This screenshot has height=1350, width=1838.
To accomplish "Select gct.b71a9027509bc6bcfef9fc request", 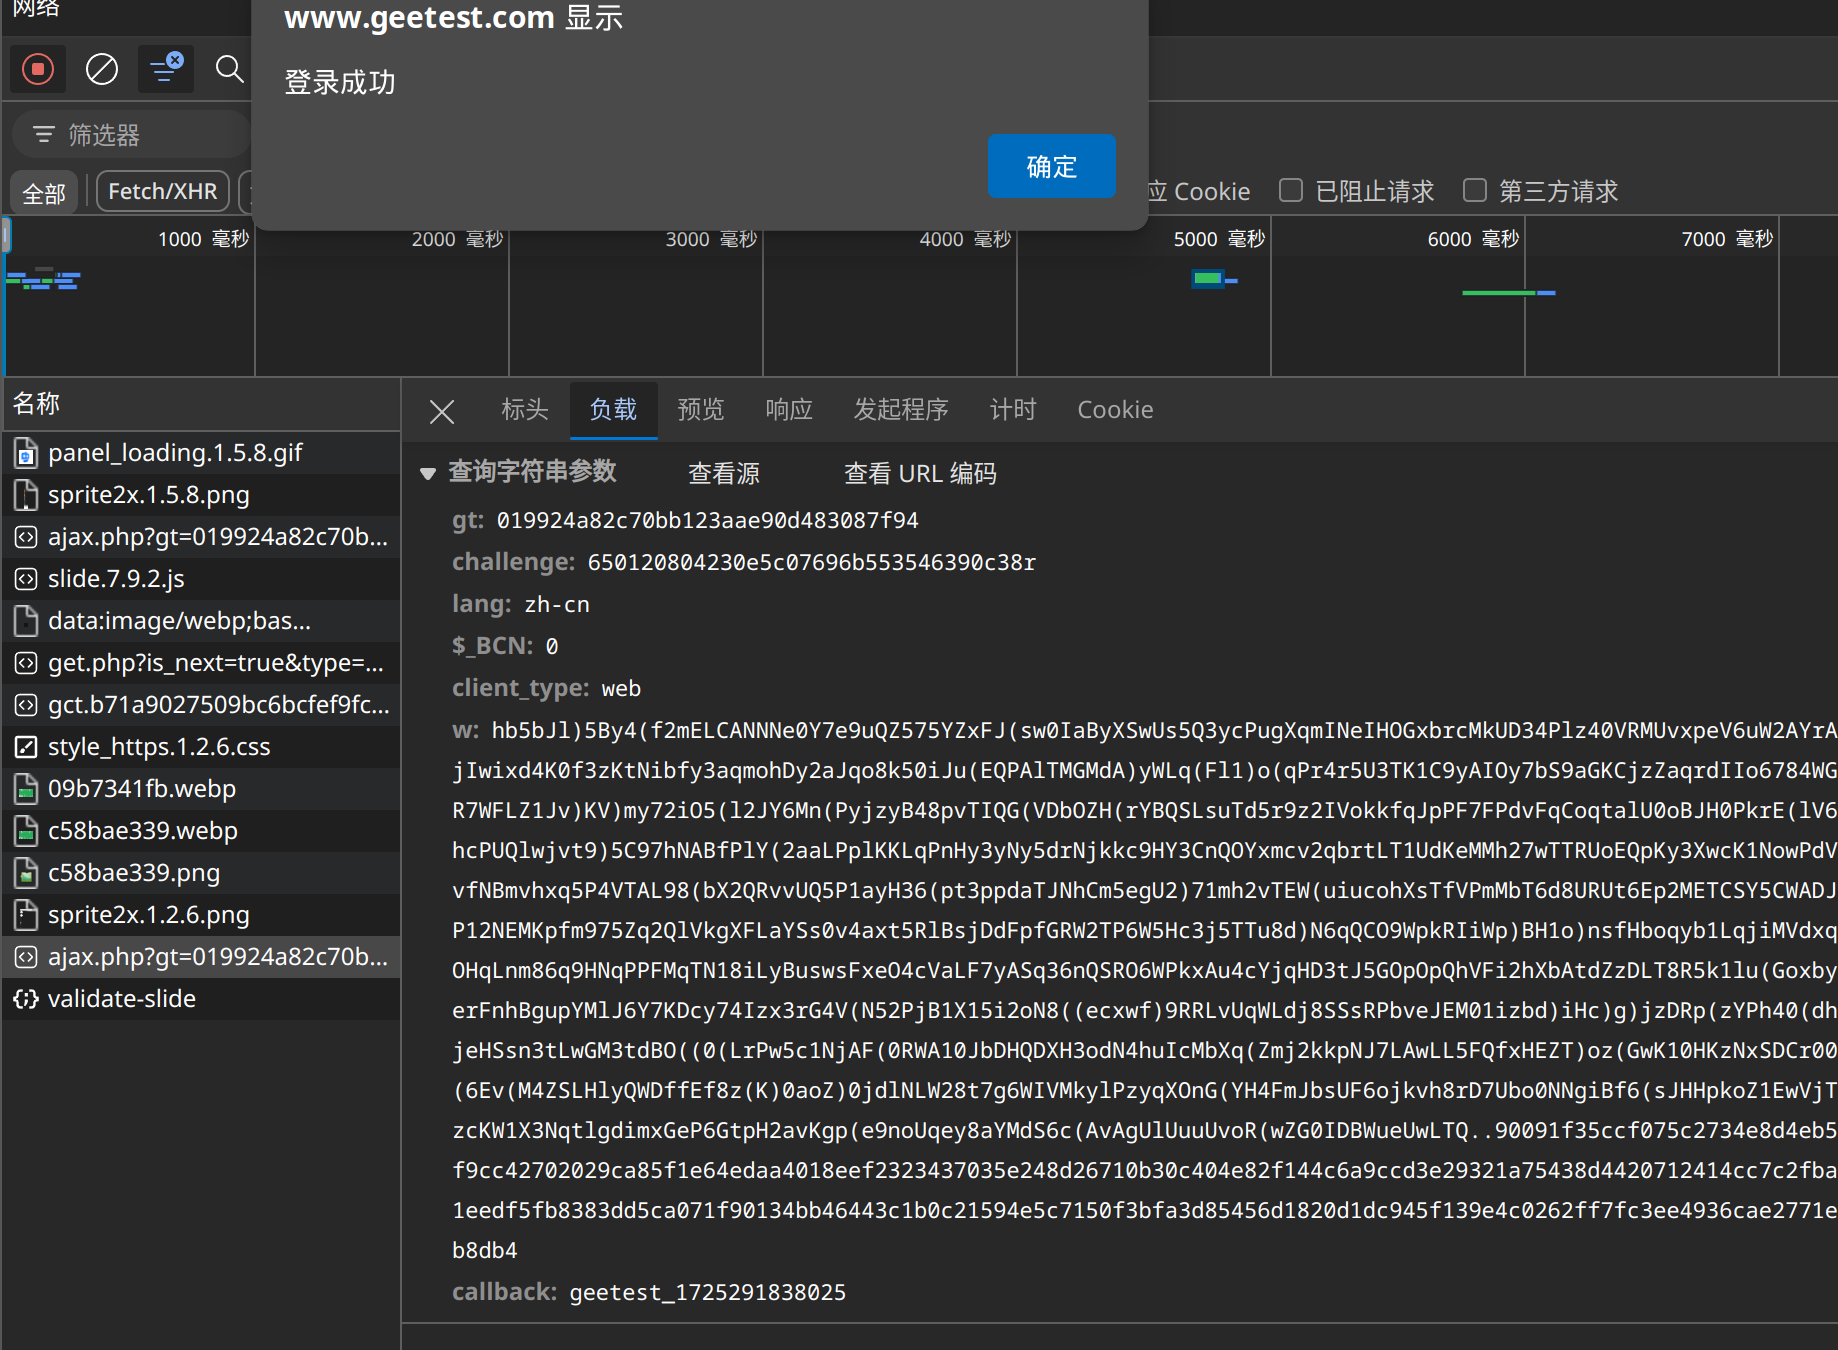I will 201,705.
